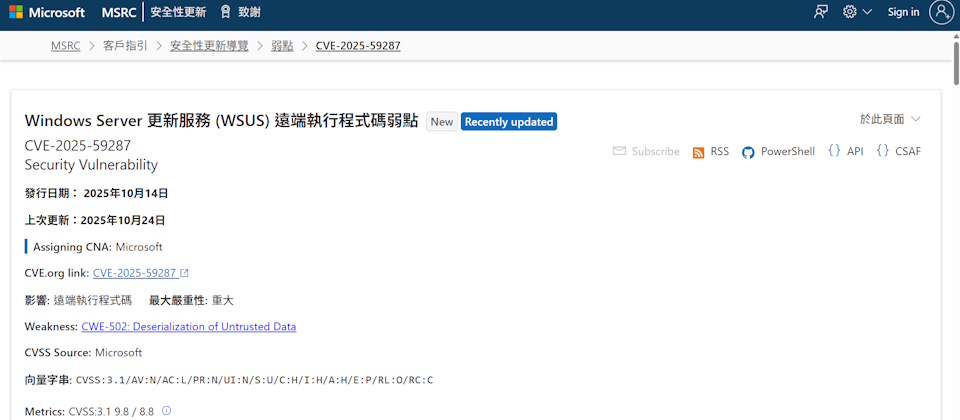Viewport: 960px width, 420px height.
Task: Open the feedback icon in header
Action: coord(821,12)
